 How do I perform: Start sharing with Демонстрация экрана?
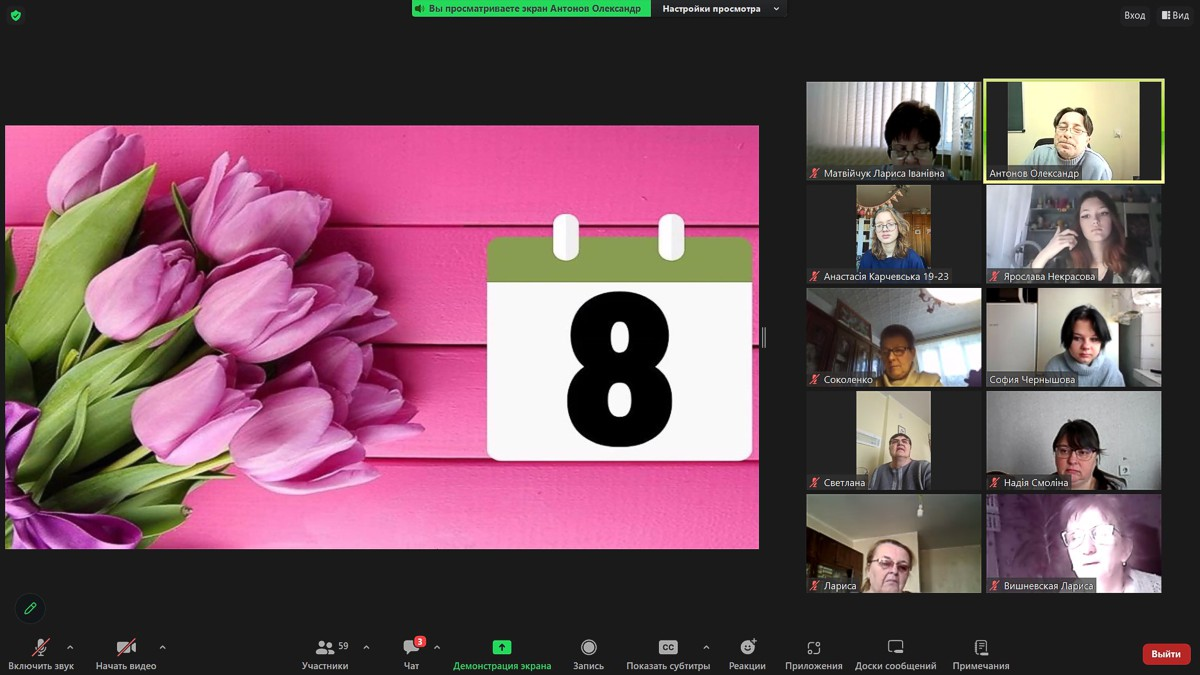[x=502, y=654]
